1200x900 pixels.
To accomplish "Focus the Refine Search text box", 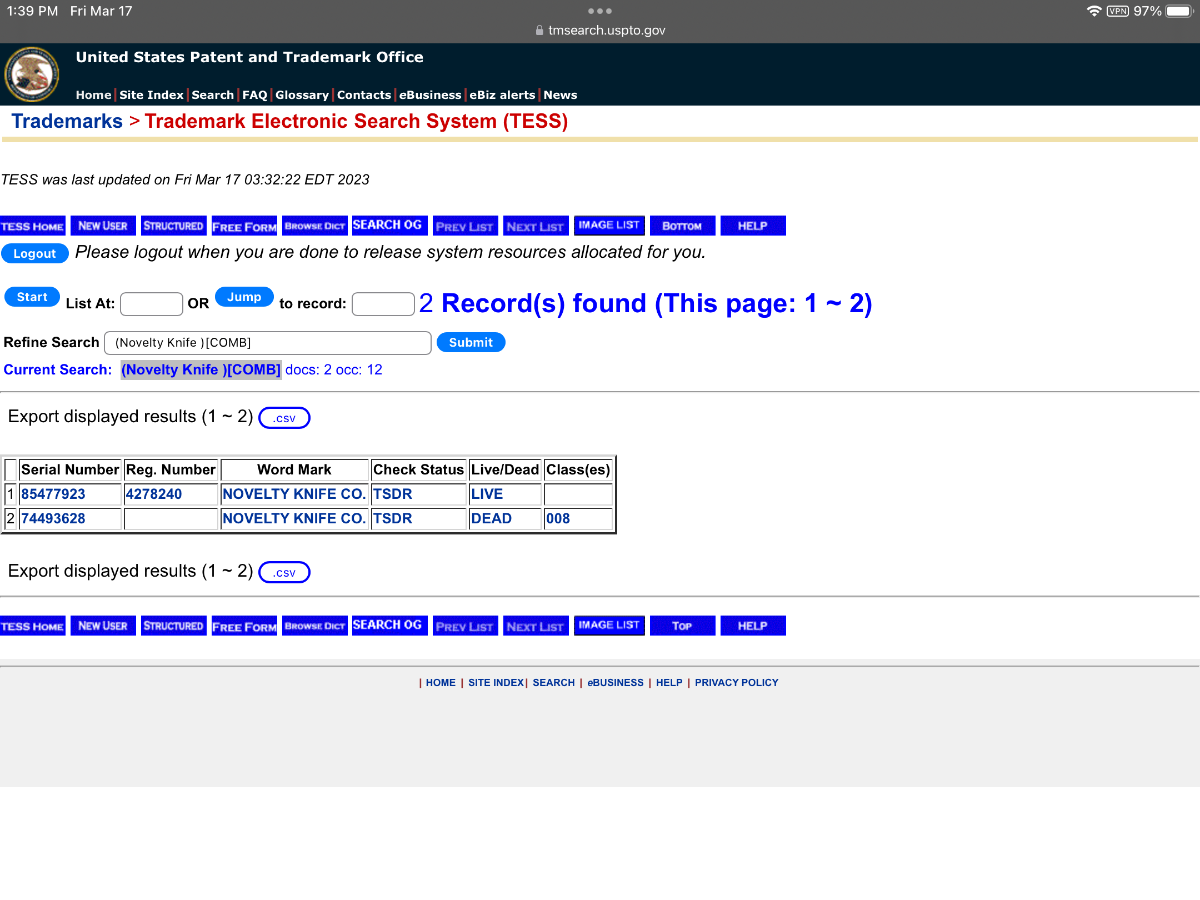I will [x=268, y=343].
